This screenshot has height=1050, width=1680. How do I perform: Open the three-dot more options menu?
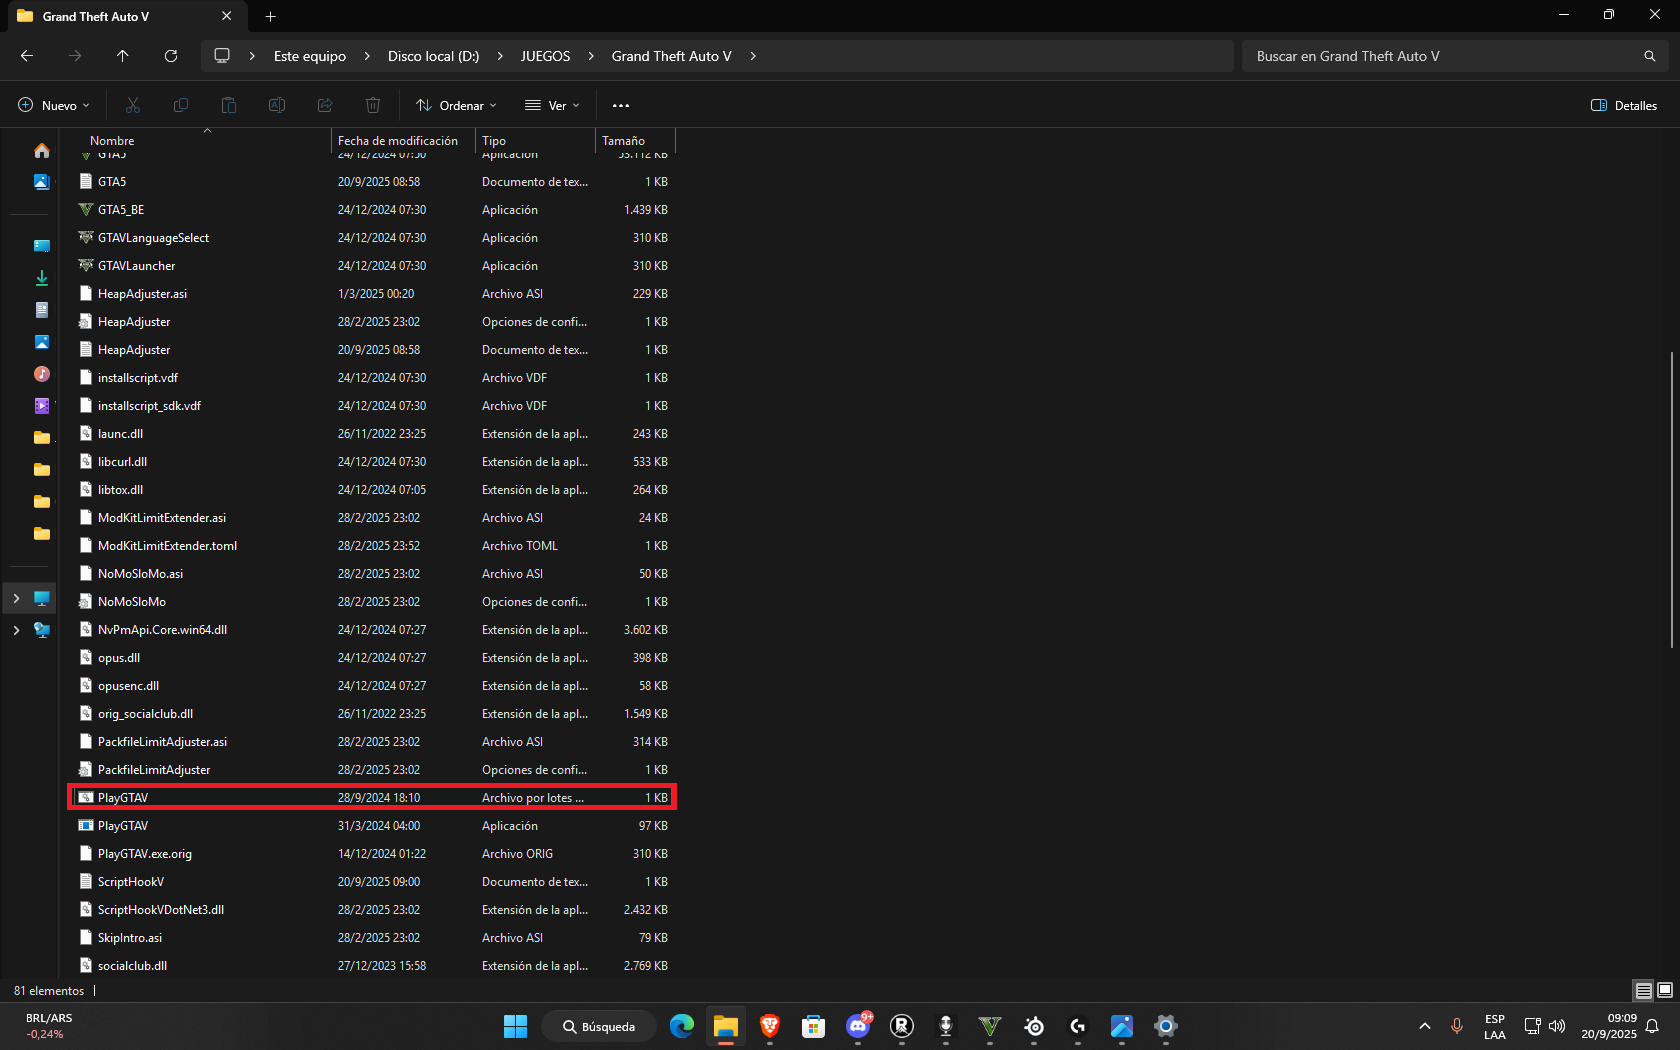[620, 105]
